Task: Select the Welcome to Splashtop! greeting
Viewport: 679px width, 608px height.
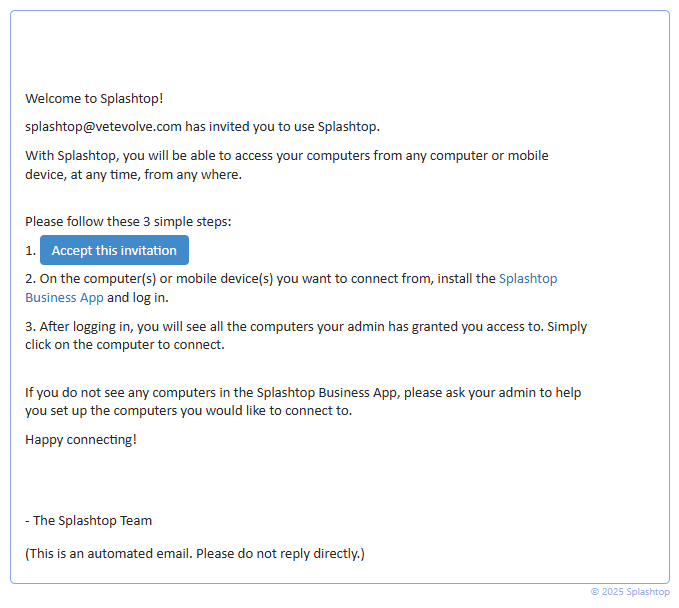Action: 94,98
